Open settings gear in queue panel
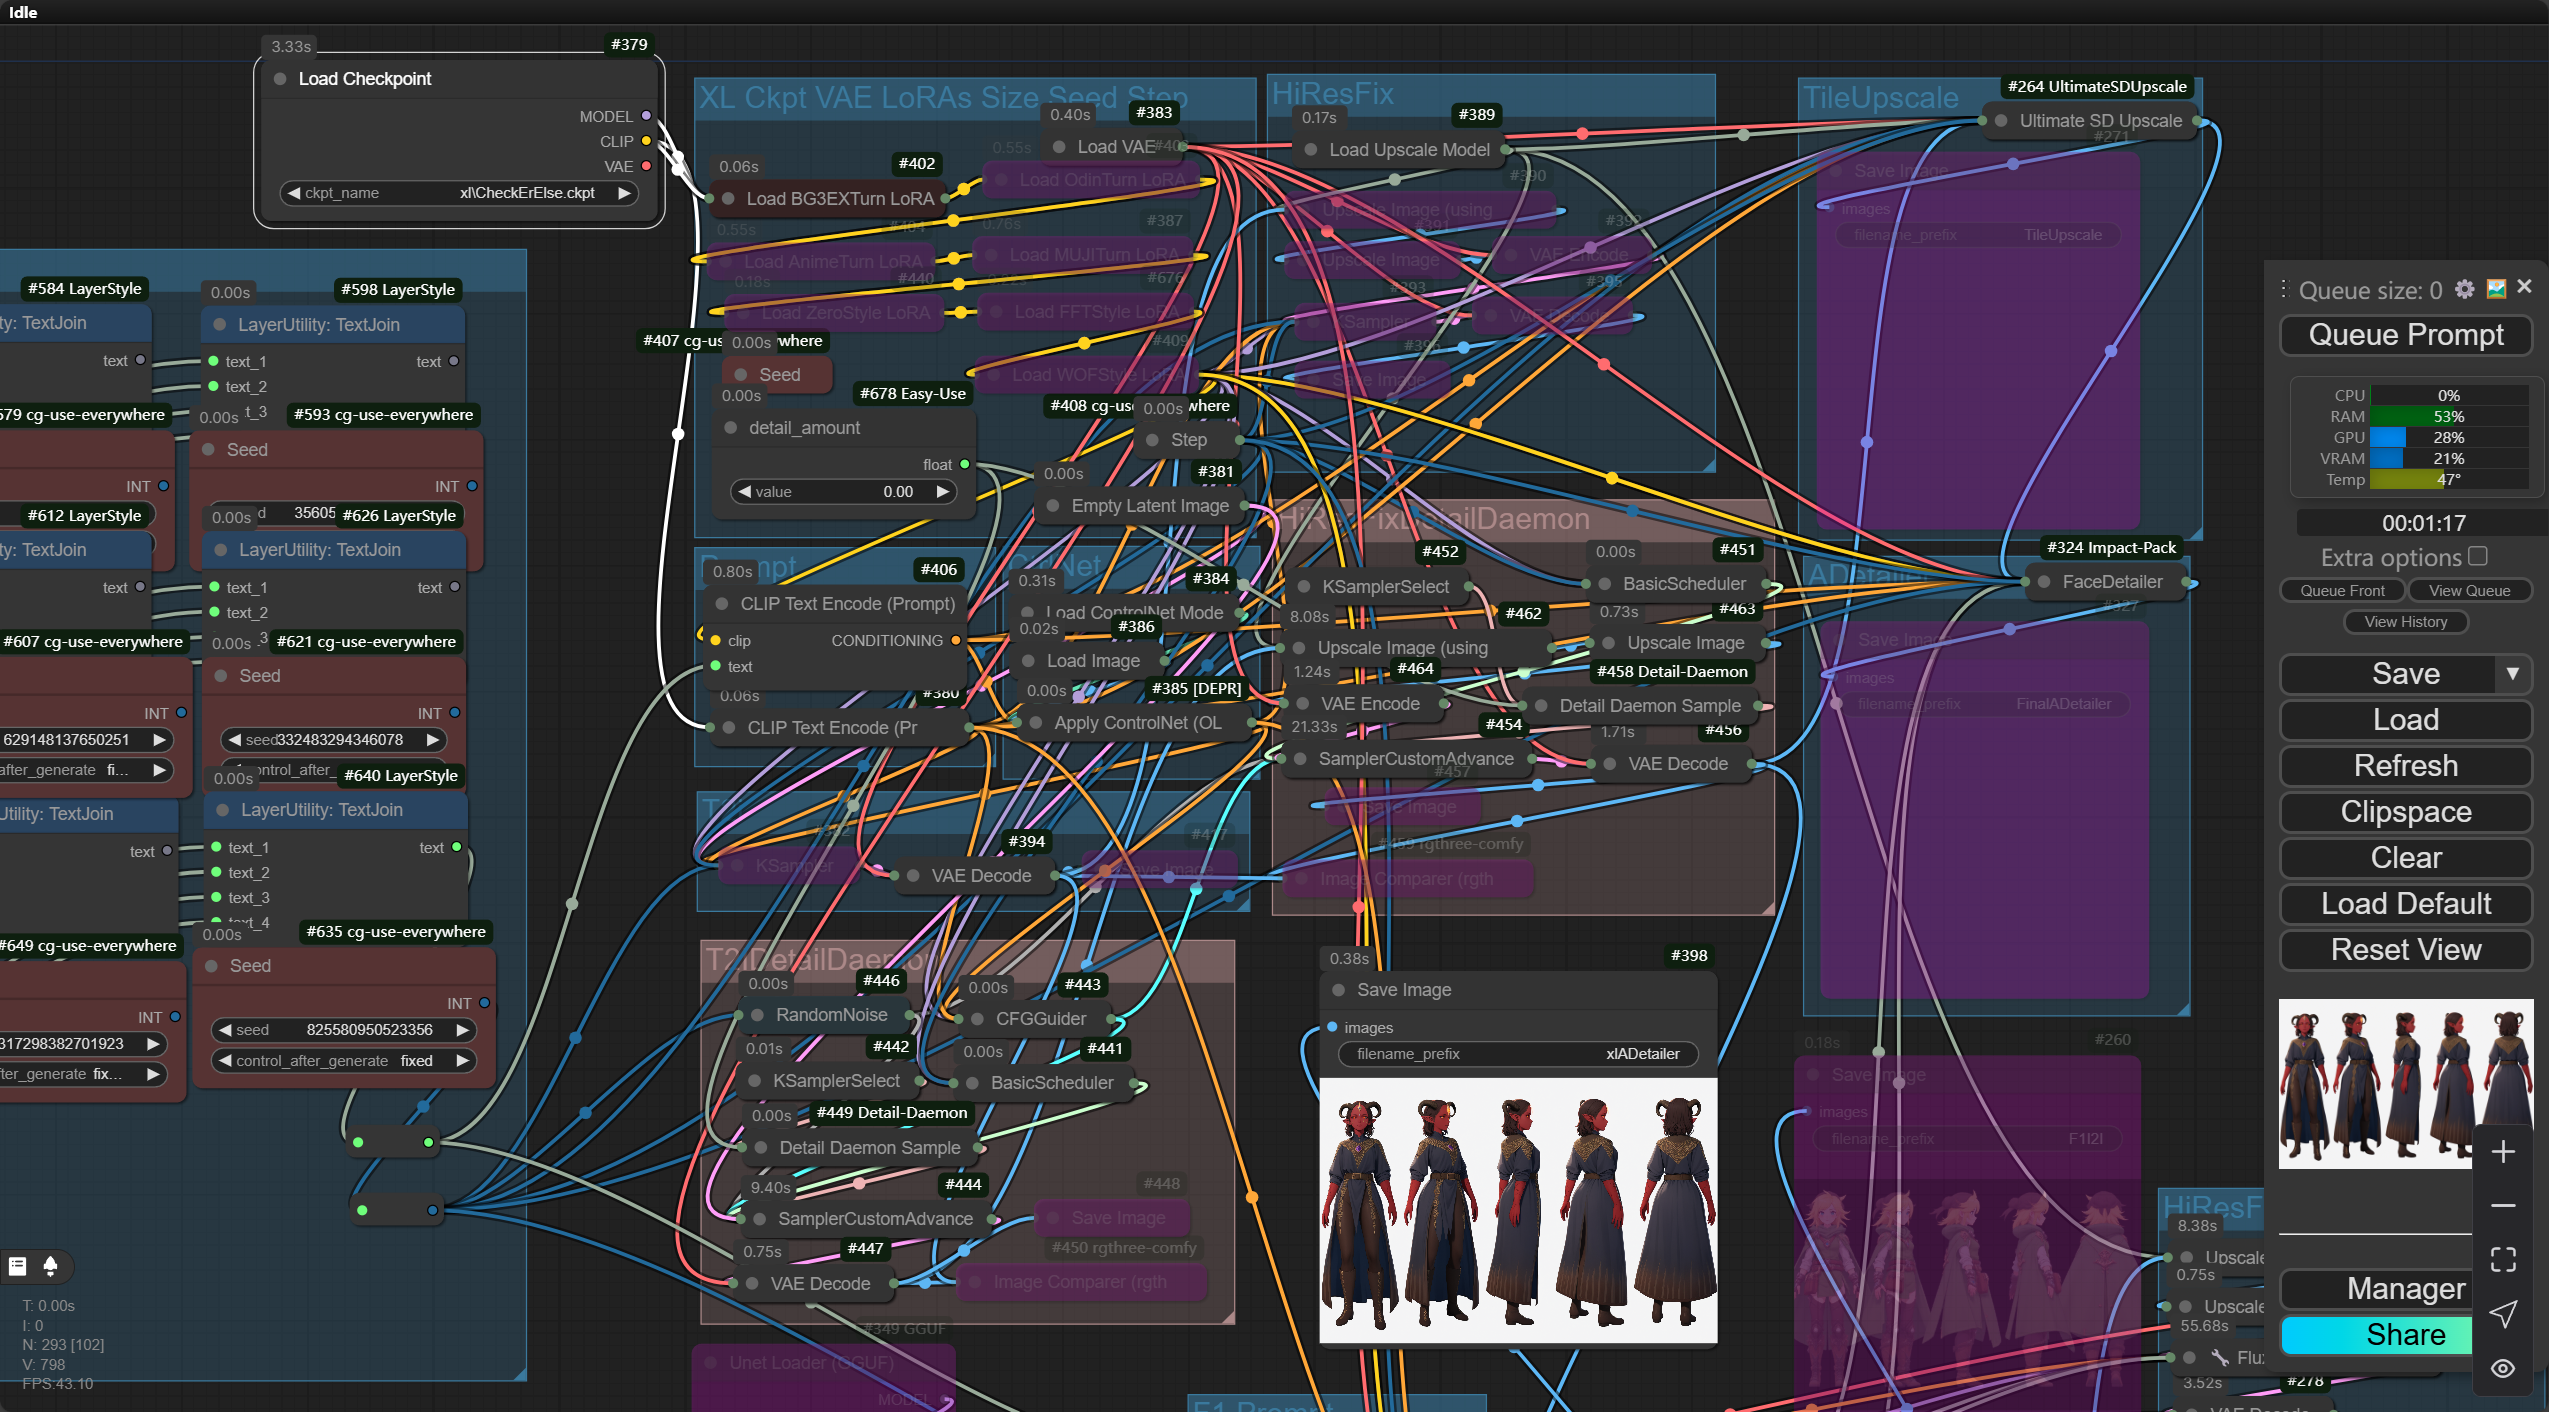This screenshot has width=2549, height=1412. pyautogui.click(x=2464, y=289)
